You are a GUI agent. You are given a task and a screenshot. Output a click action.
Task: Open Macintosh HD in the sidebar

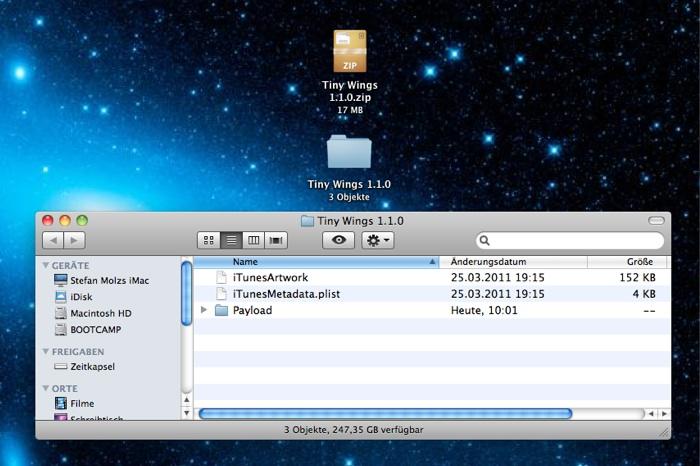[93, 313]
